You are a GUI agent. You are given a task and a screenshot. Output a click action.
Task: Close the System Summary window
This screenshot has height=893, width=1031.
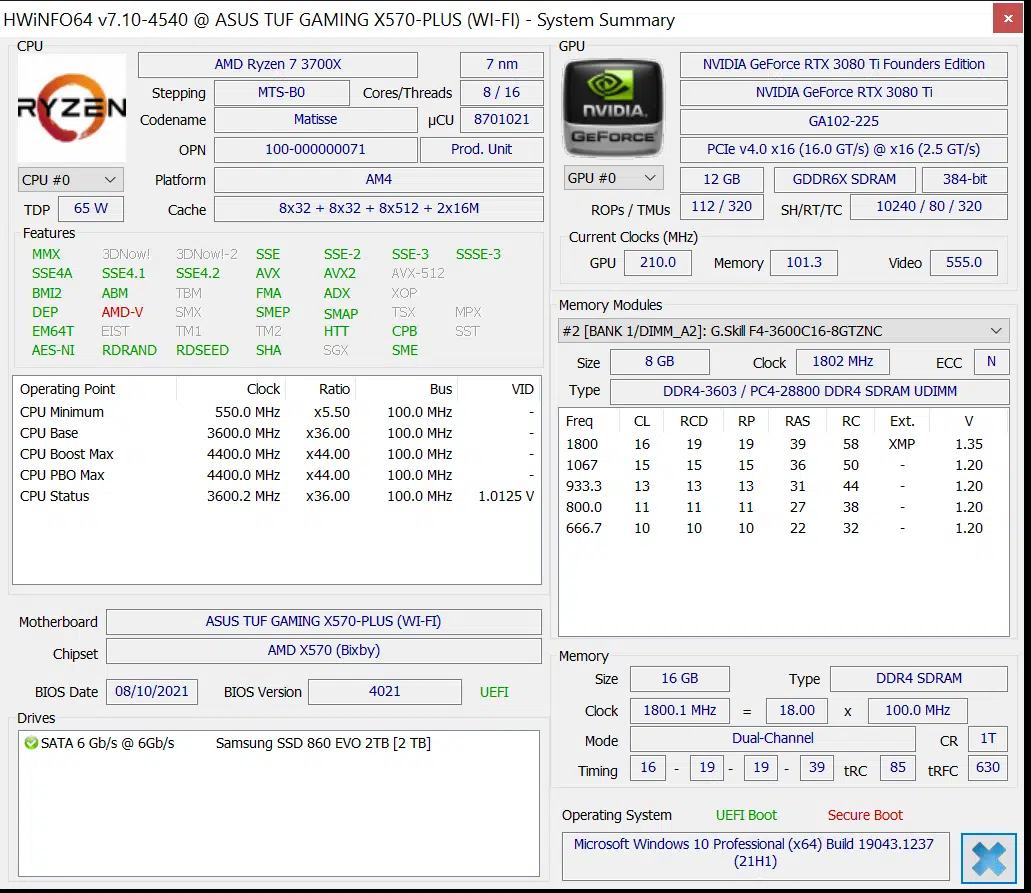pos(1007,18)
